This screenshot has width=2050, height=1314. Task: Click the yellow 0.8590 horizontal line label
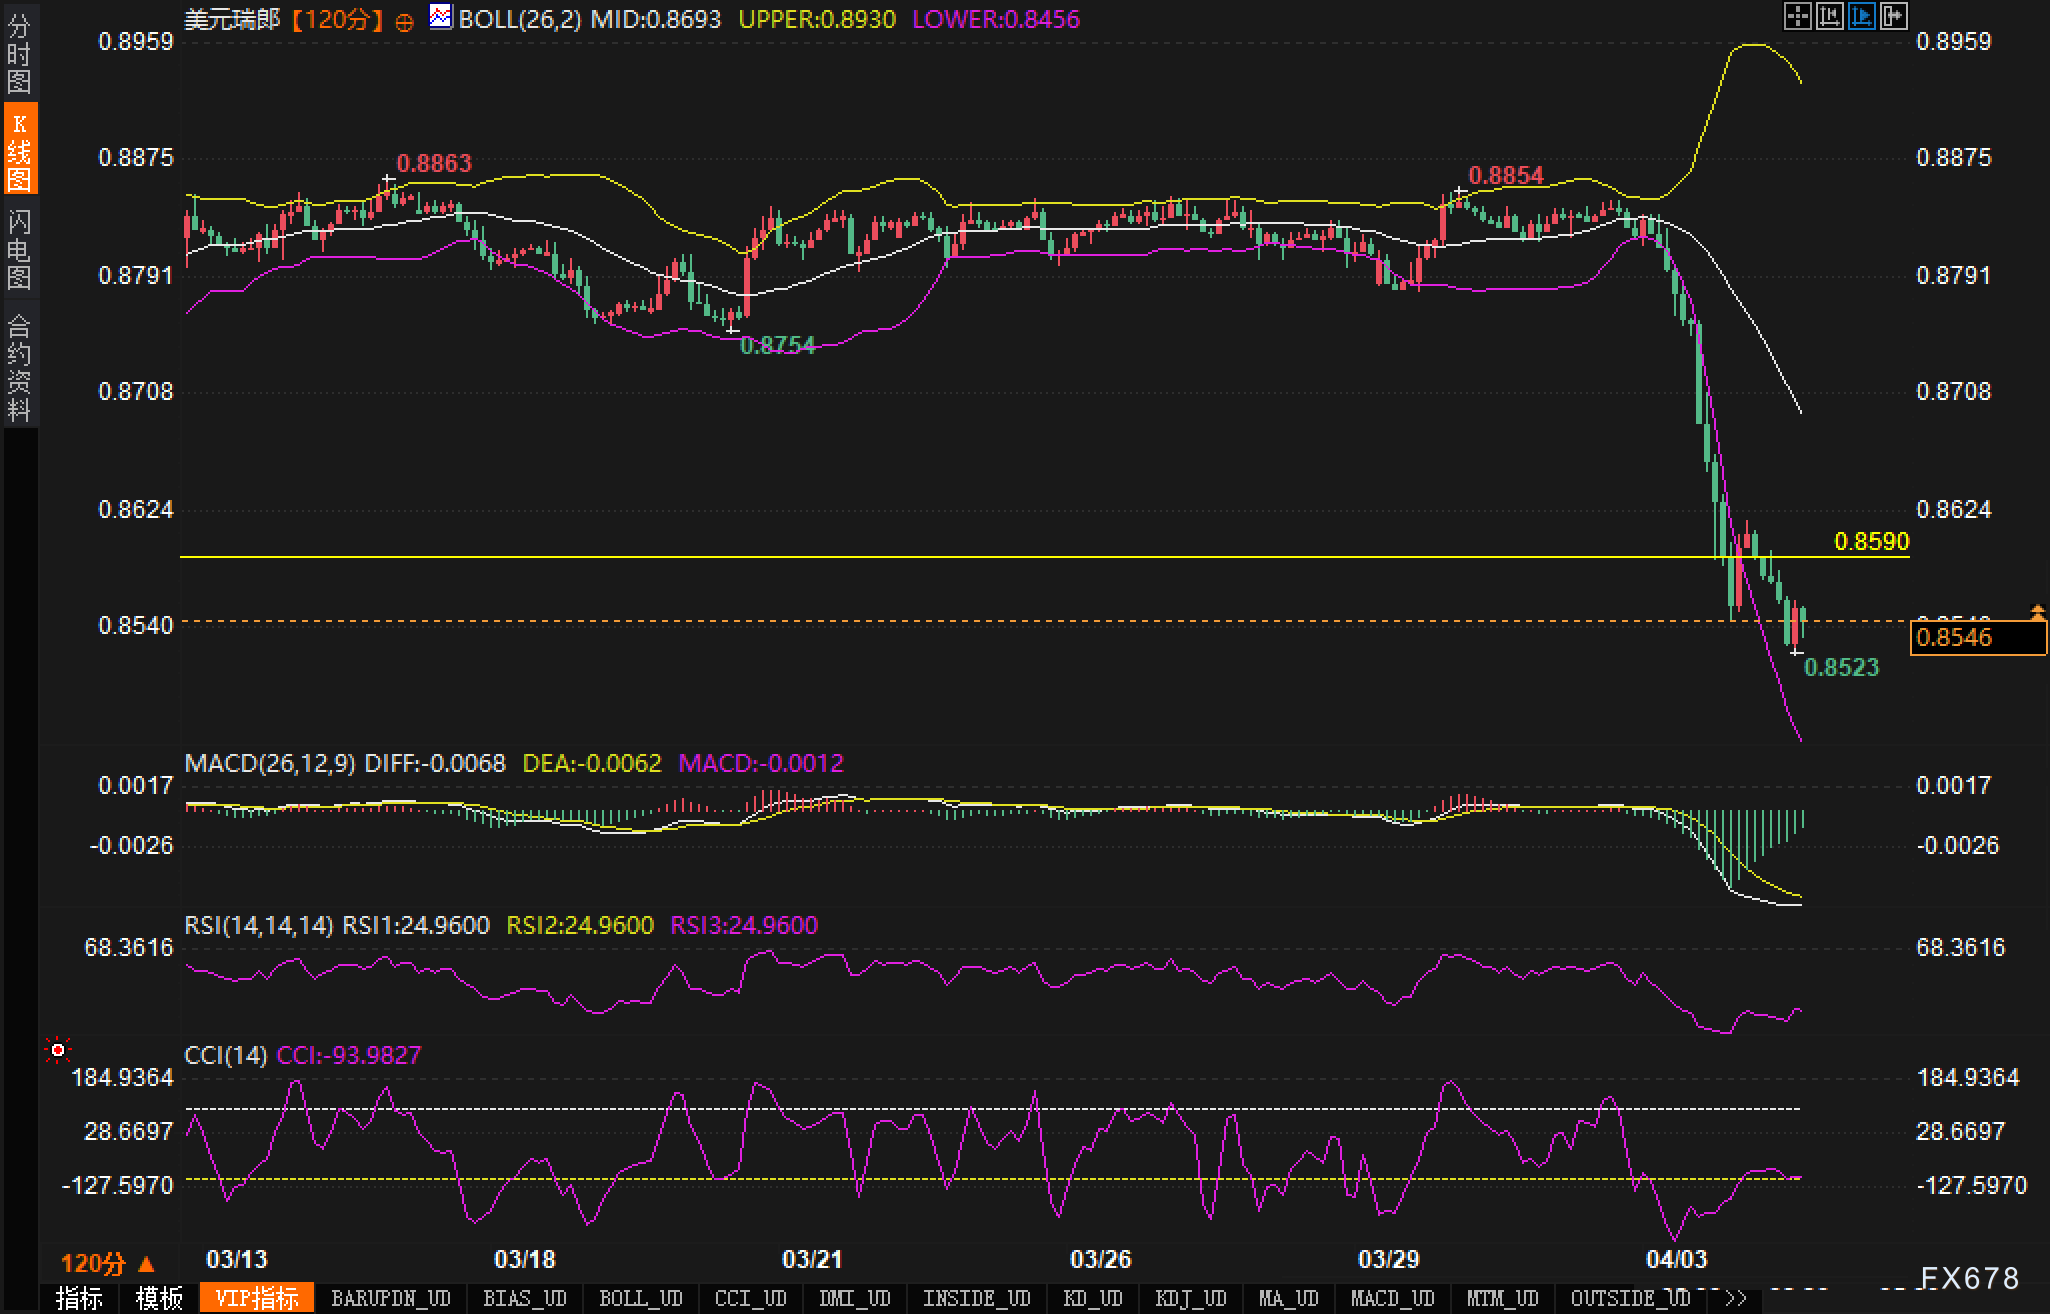(1871, 541)
